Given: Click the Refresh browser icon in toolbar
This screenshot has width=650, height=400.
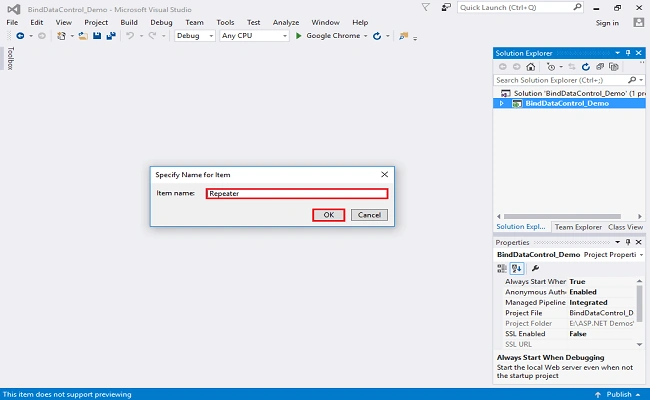Looking at the screenshot, I should 377,36.
